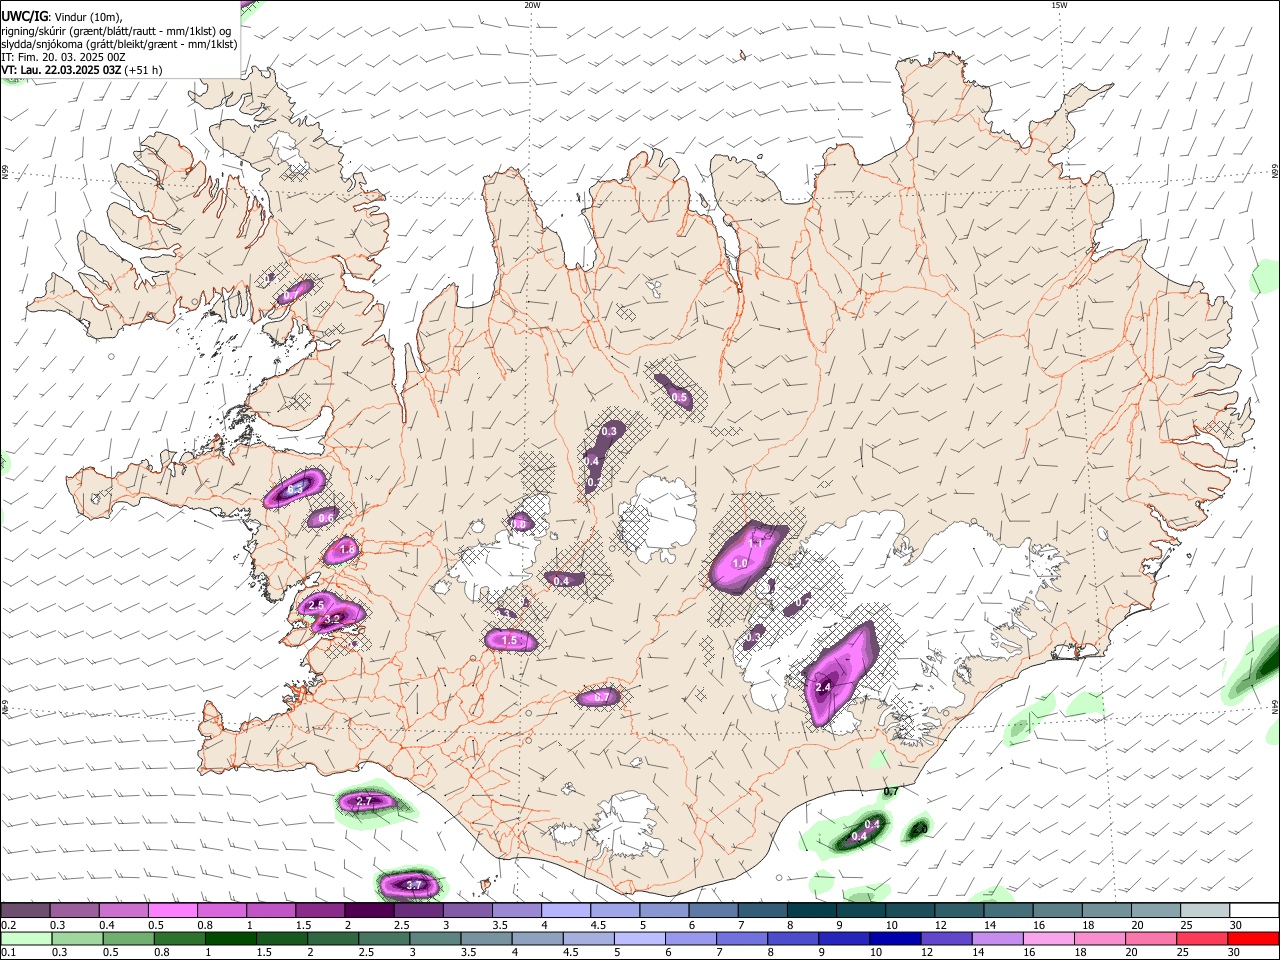1280x960 pixels.
Task: Click the pale green 0.1–0.3 rain legend swatch
Action: pos(28,939)
